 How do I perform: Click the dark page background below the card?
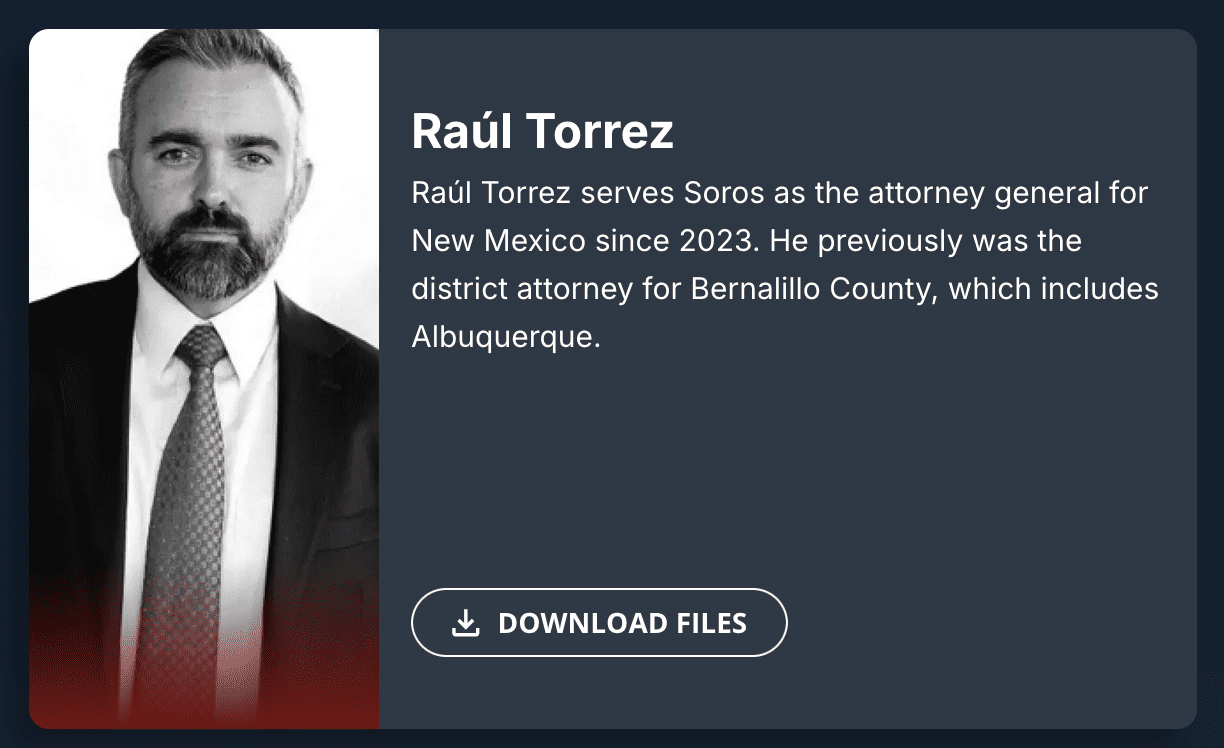click(612, 739)
